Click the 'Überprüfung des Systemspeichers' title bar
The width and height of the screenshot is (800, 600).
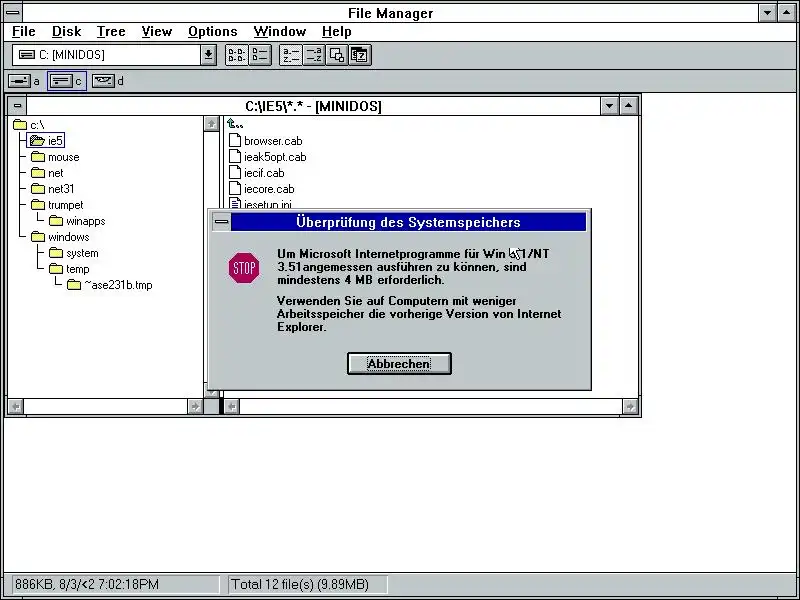pos(408,222)
